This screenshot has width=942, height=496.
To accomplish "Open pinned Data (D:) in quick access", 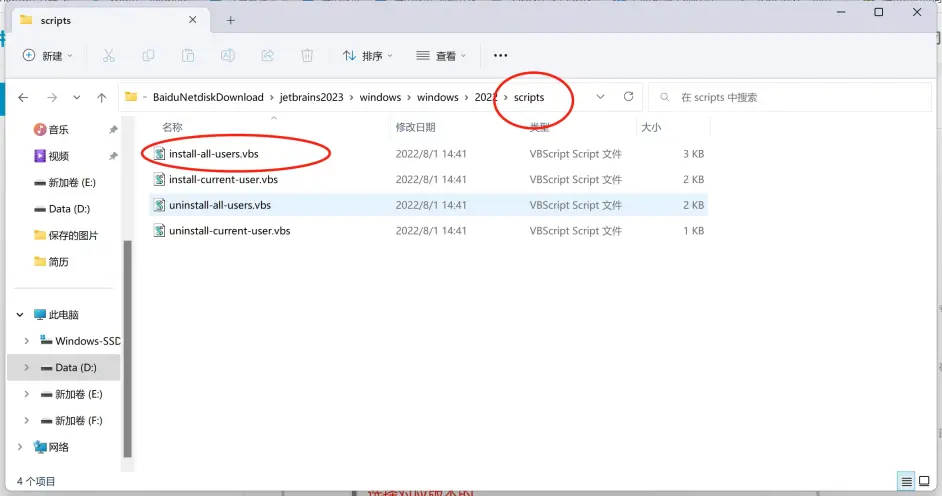I will coord(62,209).
